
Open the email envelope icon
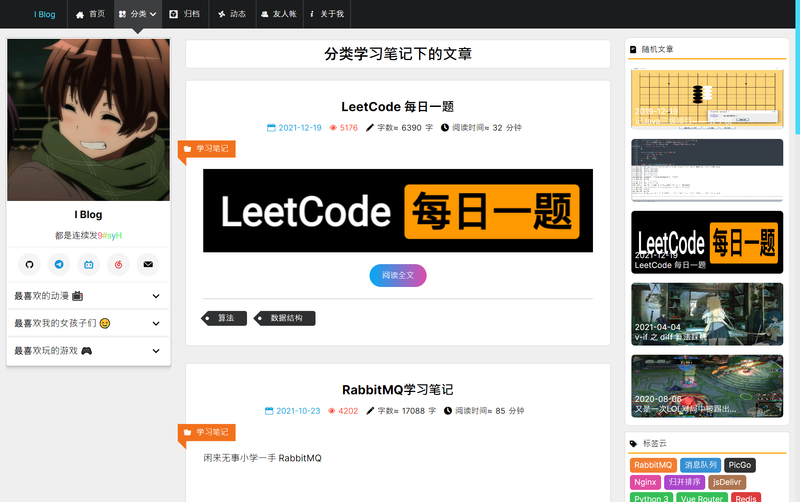coord(148,264)
